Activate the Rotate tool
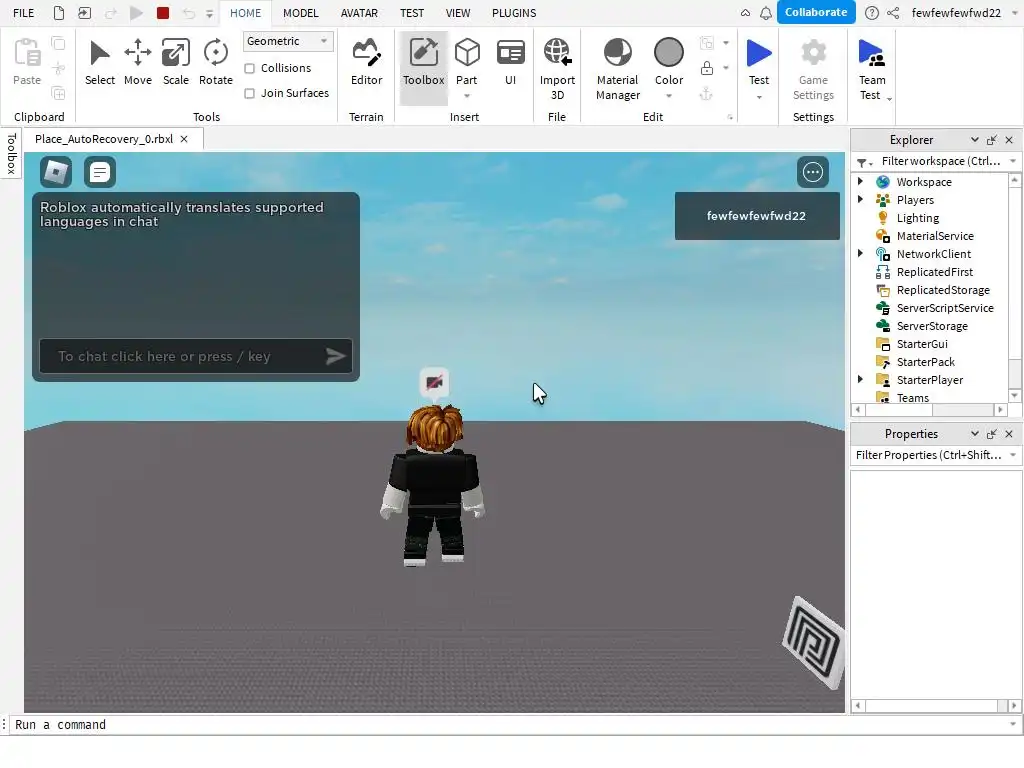Image resolution: width=1024 pixels, height=768 pixels. [216, 63]
